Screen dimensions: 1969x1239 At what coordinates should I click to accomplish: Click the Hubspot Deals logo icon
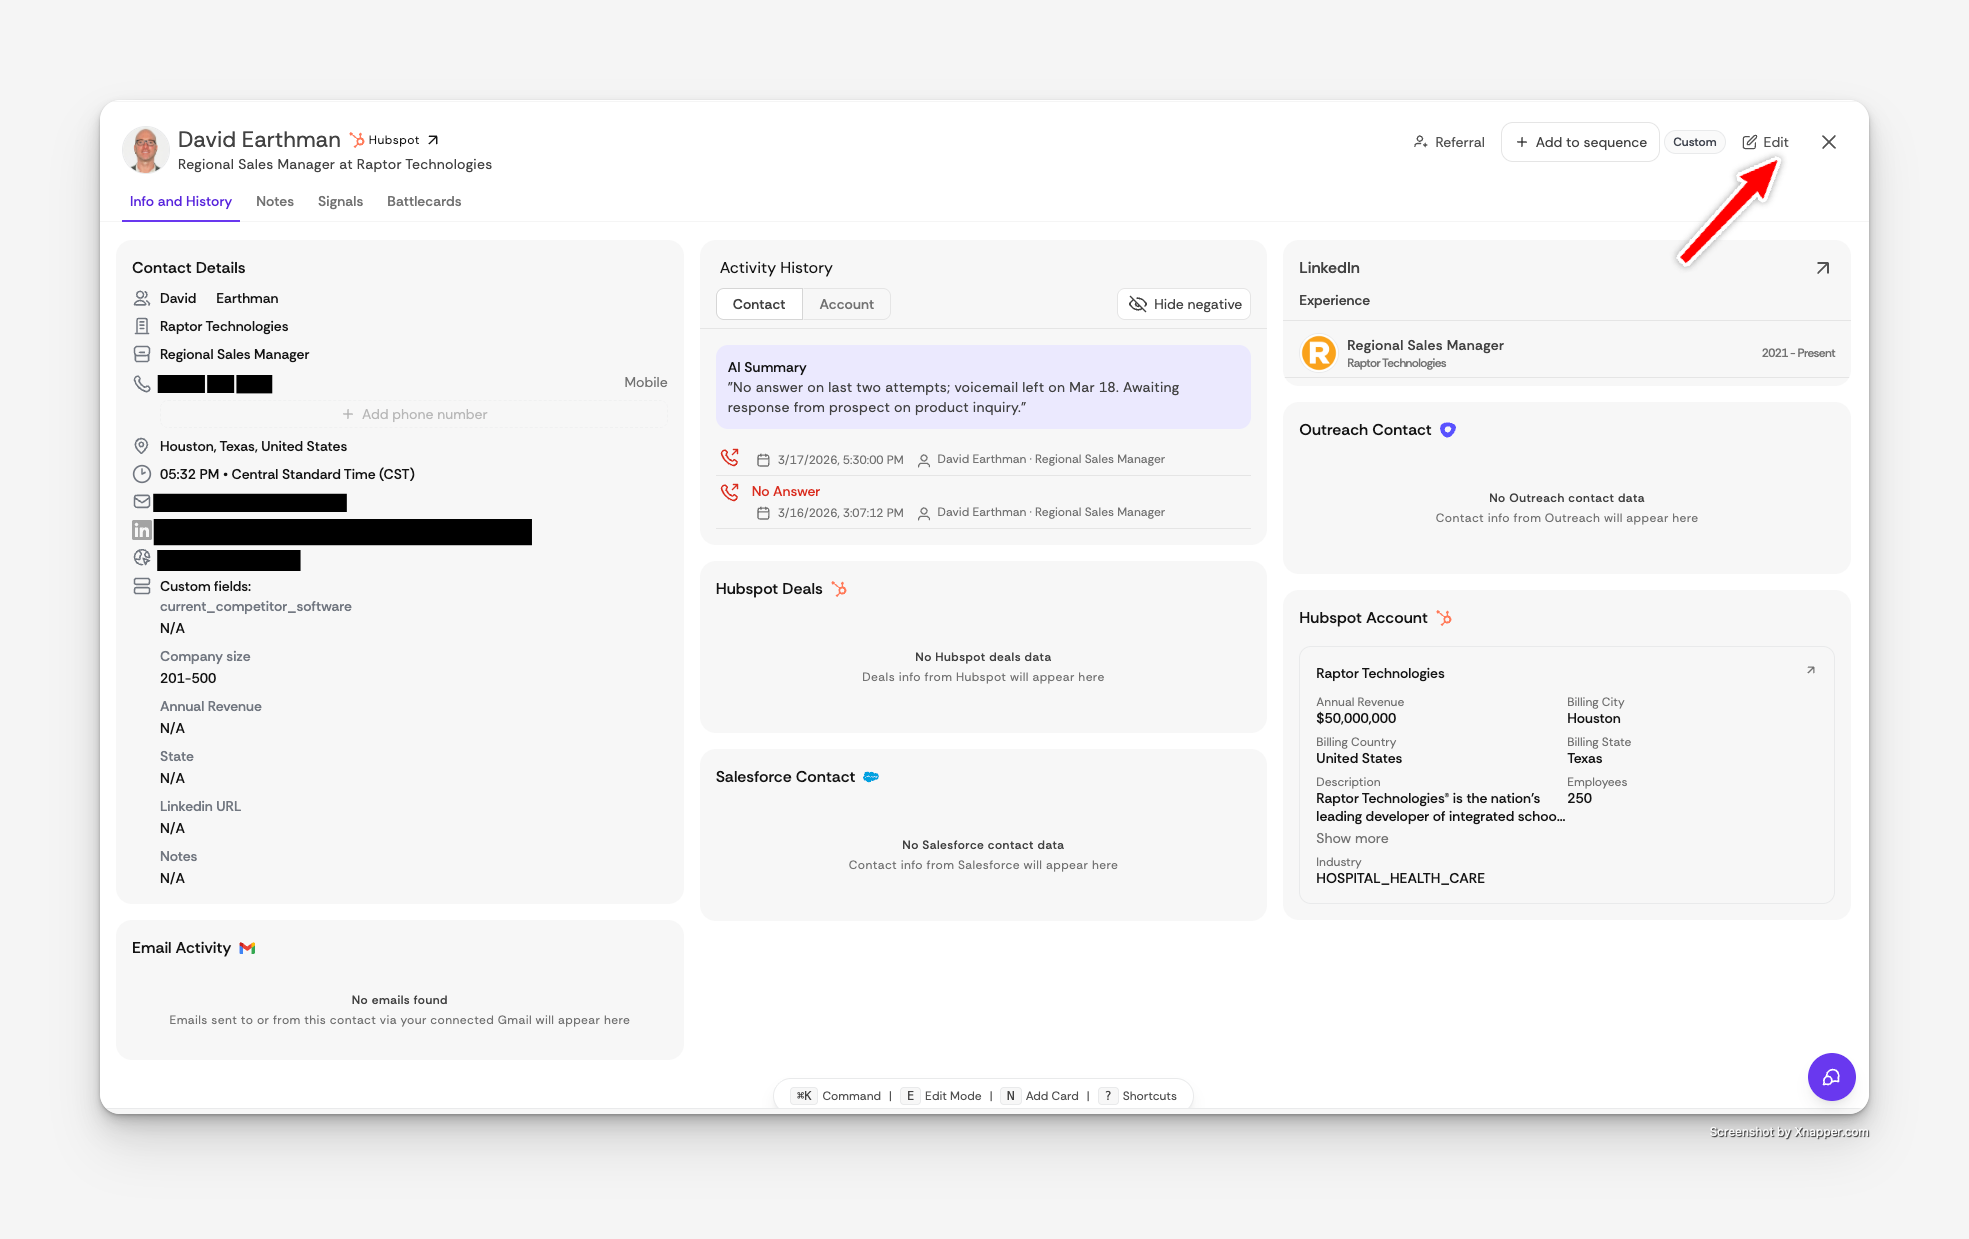coord(839,589)
